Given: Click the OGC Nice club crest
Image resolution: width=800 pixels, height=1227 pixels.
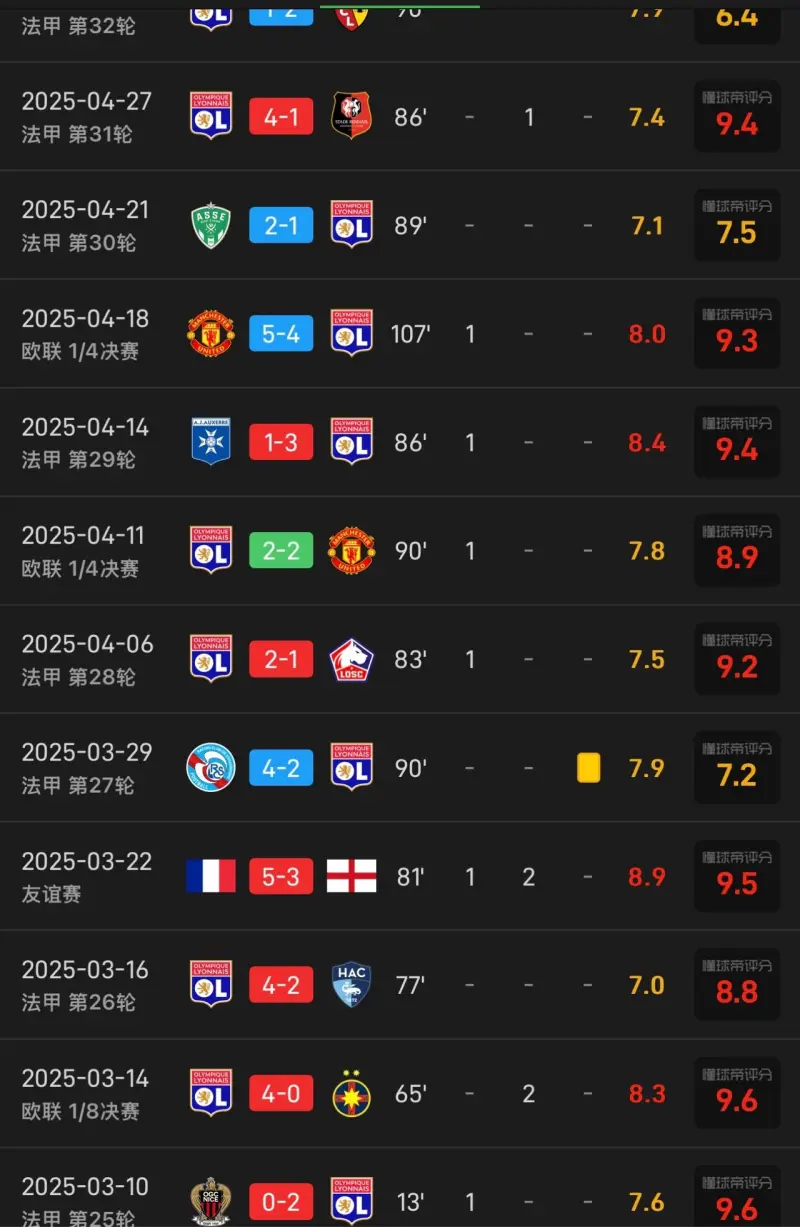Looking at the screenshot, I should pyautogui.click(x=211, y=1202).
